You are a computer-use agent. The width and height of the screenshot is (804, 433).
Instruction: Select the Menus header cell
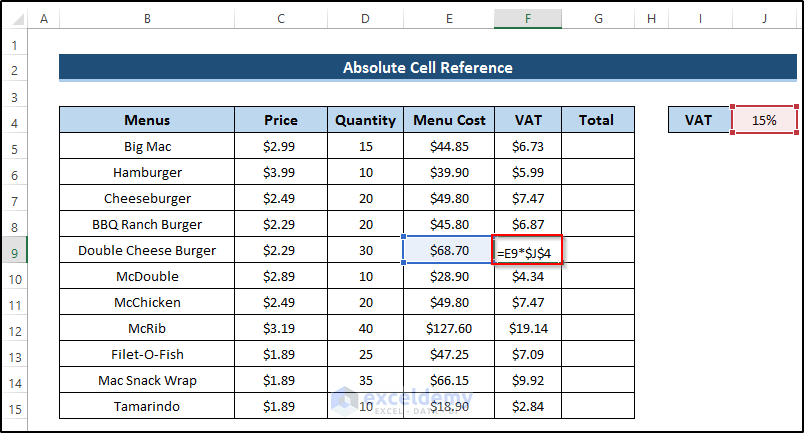147,120
